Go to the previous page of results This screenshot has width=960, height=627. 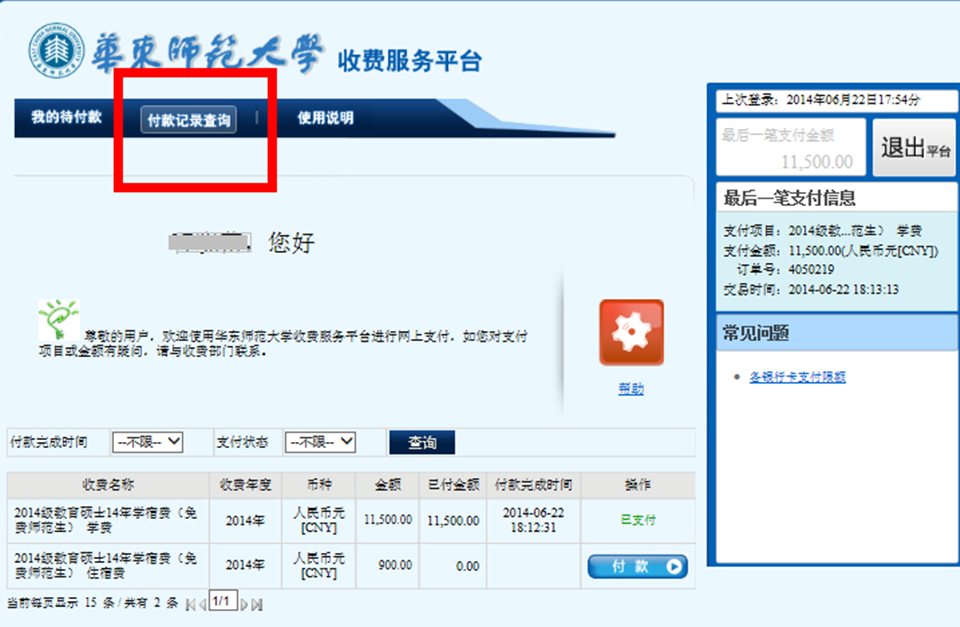tap(202, 605)
